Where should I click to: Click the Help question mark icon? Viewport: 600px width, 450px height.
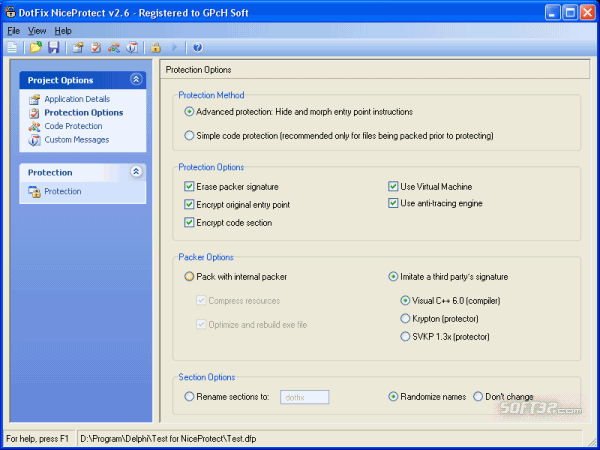click(197, 47)
